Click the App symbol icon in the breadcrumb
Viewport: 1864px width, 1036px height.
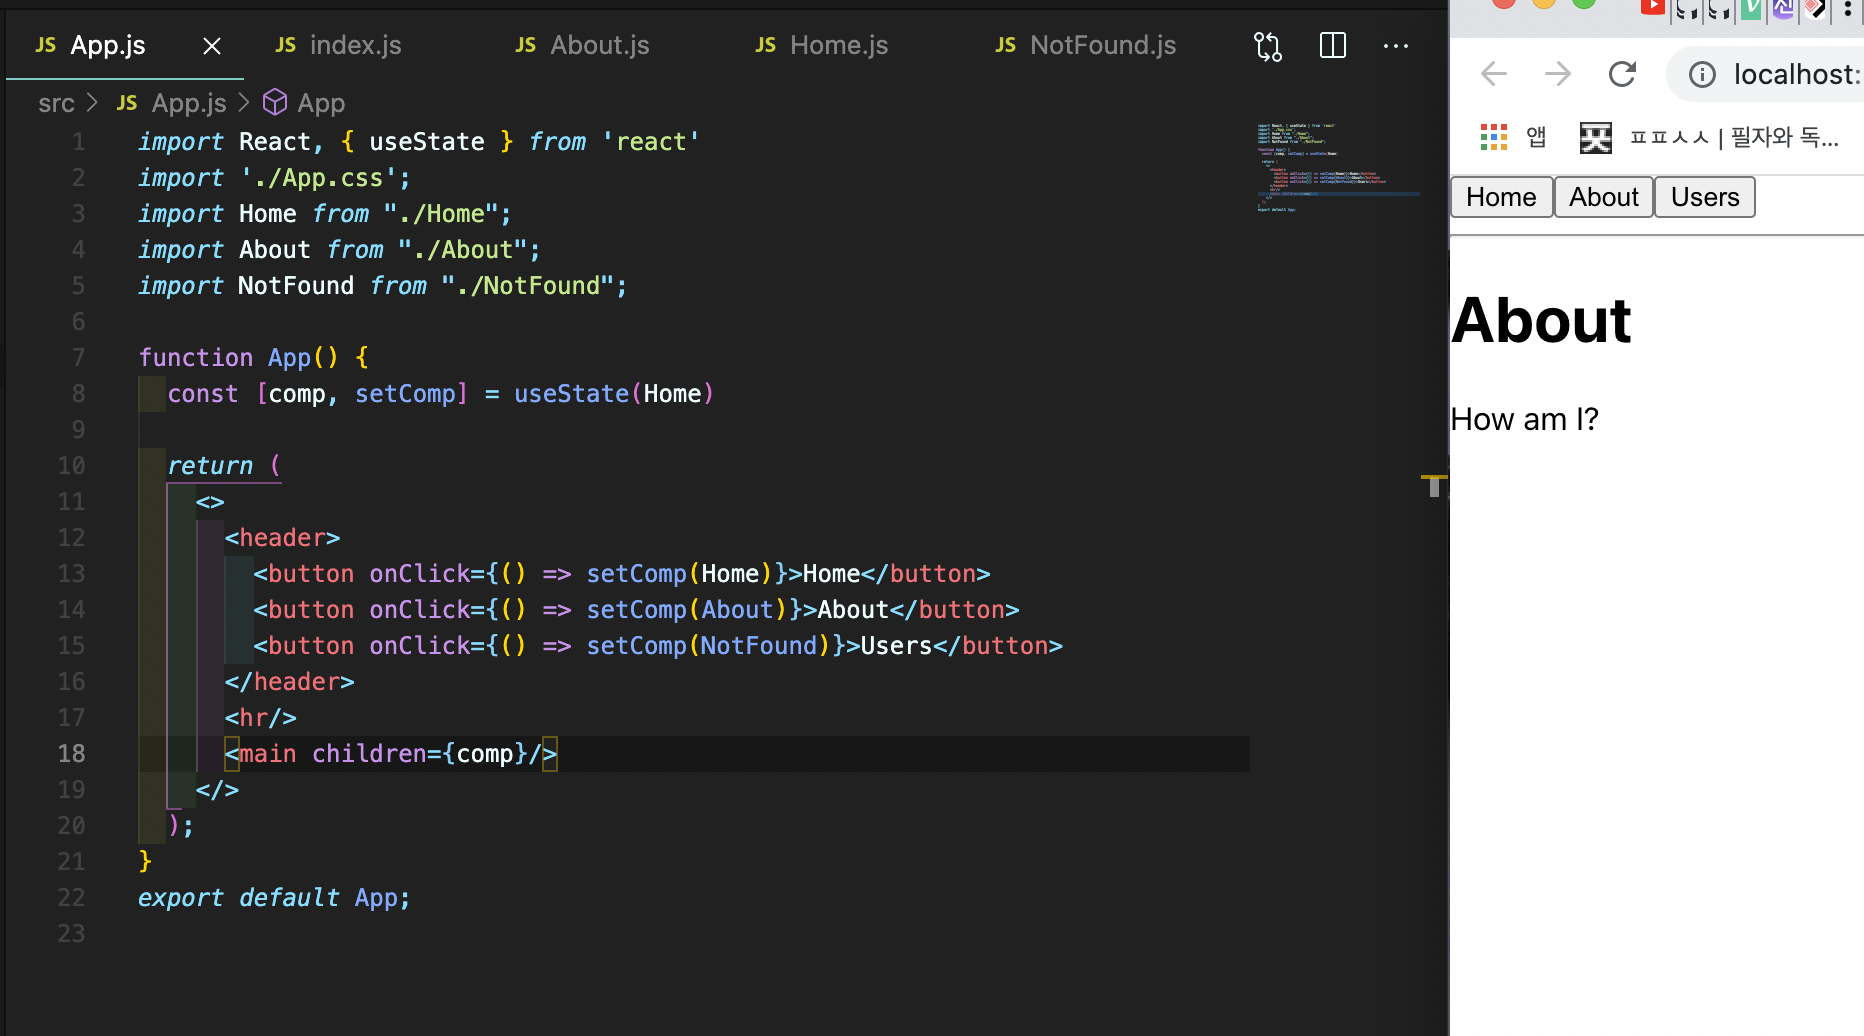274,102
